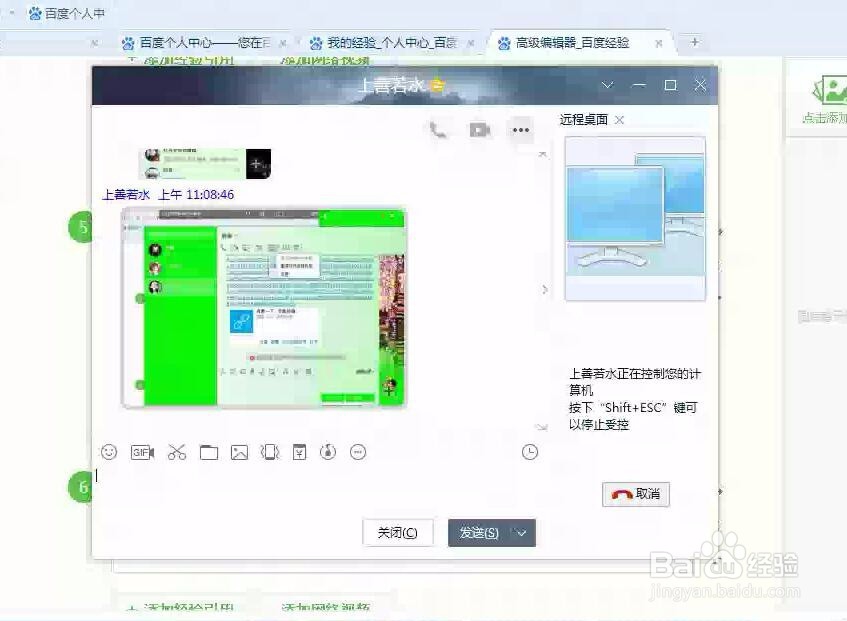Open the chat window dropdown chevron
847x621 pixels.
[608, 85]
